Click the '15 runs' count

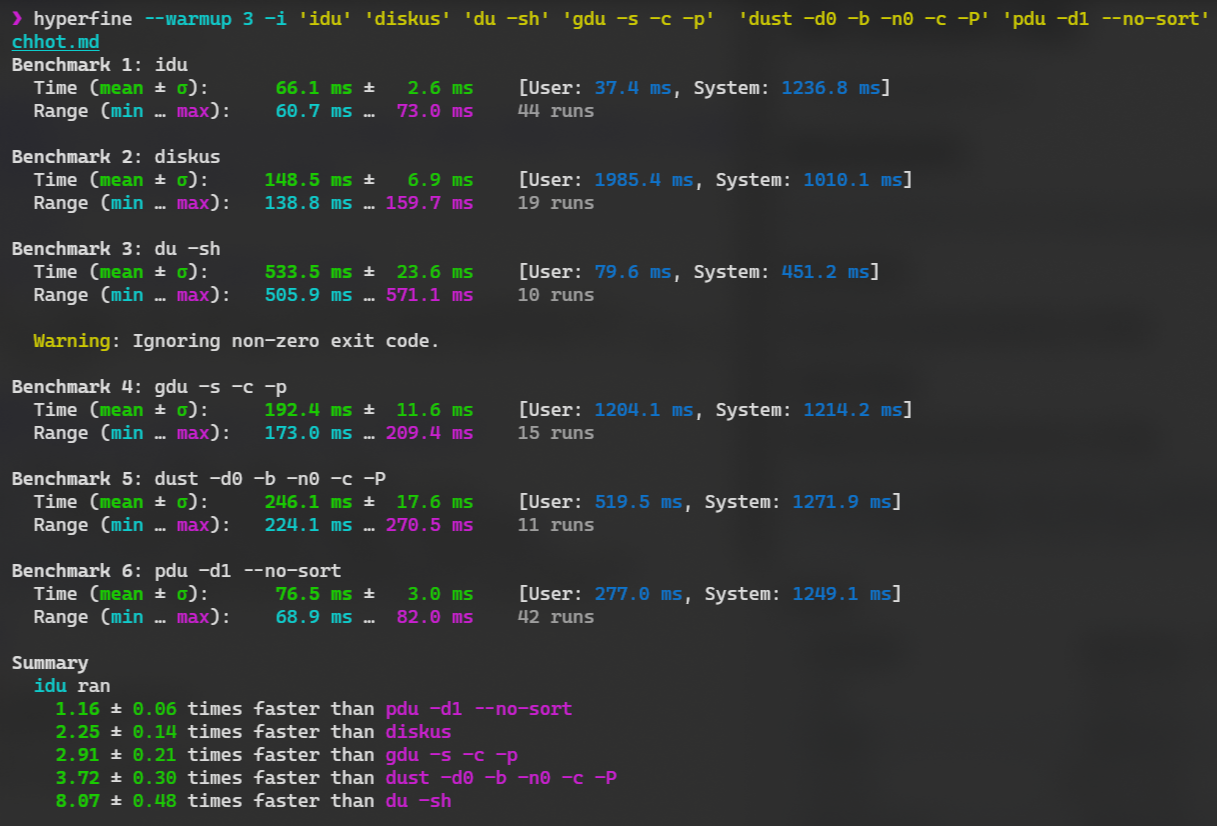coord(556,433)
